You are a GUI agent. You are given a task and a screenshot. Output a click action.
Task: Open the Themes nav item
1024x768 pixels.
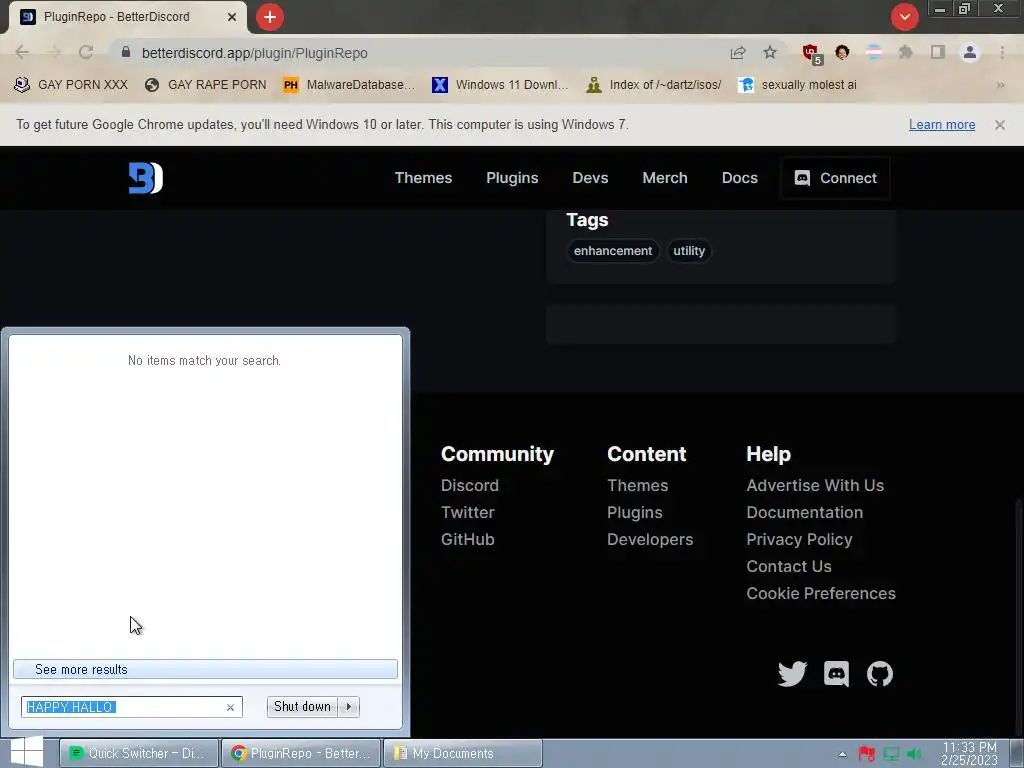point(423,178)
